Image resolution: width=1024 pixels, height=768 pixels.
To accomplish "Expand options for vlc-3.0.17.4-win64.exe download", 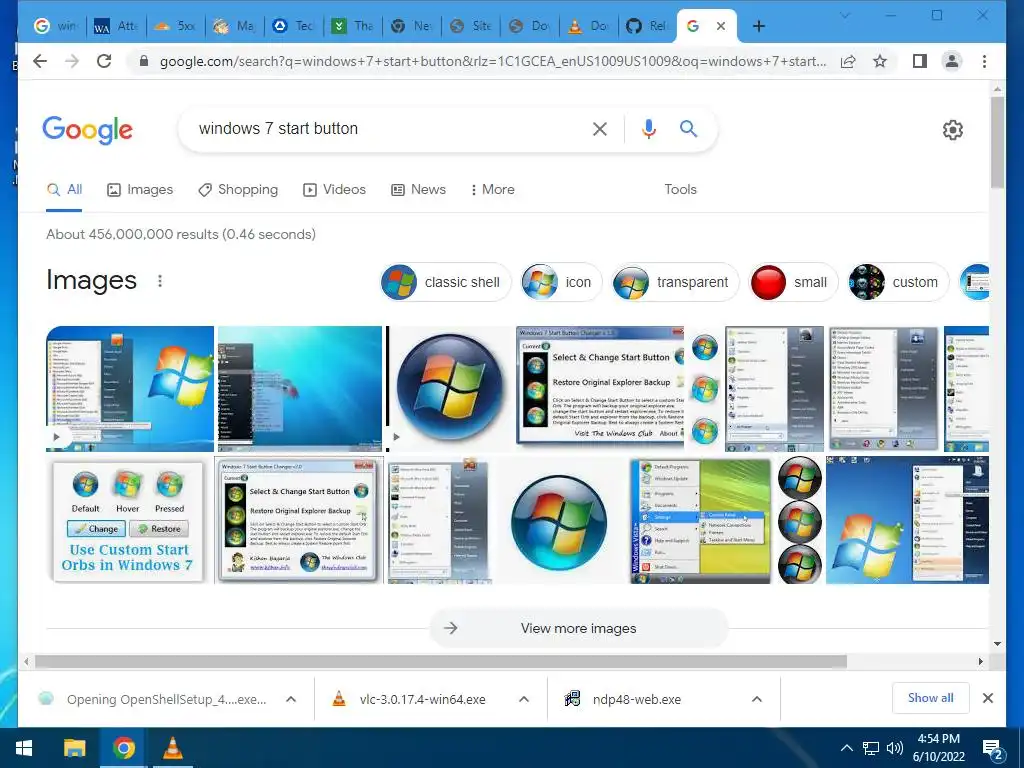I will coord(524,699).
